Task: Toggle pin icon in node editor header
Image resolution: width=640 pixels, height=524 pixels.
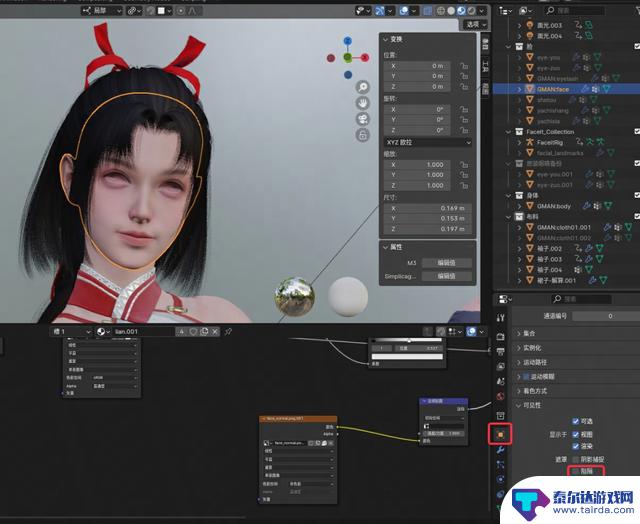Action: click(228, 331)
